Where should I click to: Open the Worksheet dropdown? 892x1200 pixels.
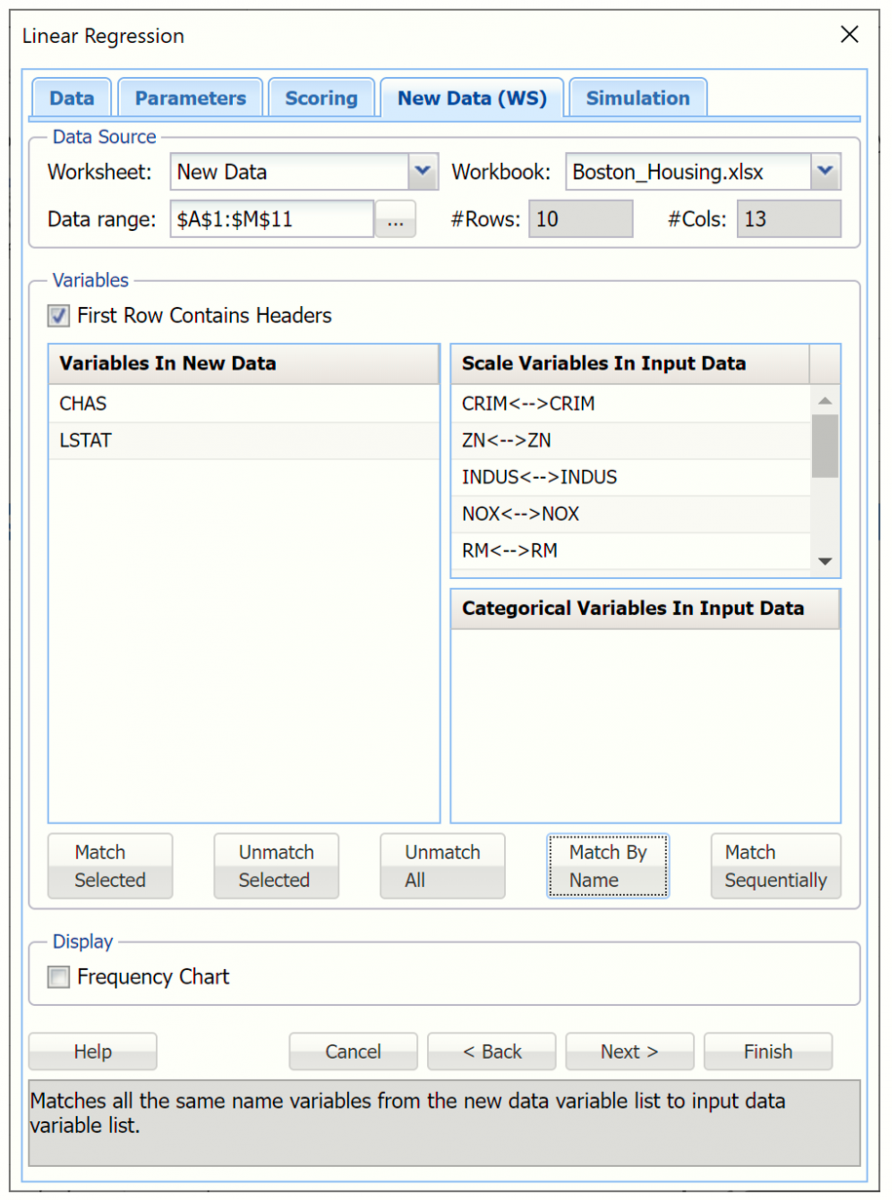(x=423, y=172)
